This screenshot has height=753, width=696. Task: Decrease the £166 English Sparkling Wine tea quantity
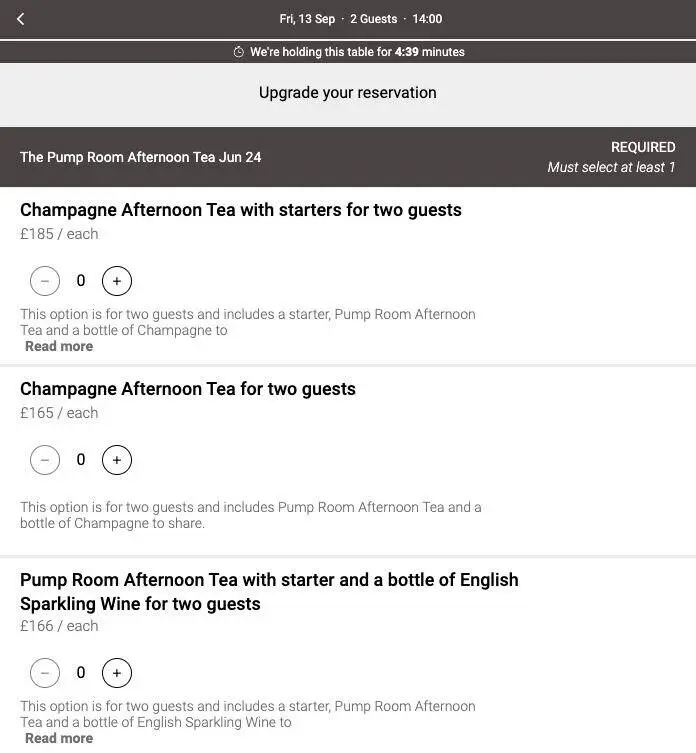click(45, 673)
